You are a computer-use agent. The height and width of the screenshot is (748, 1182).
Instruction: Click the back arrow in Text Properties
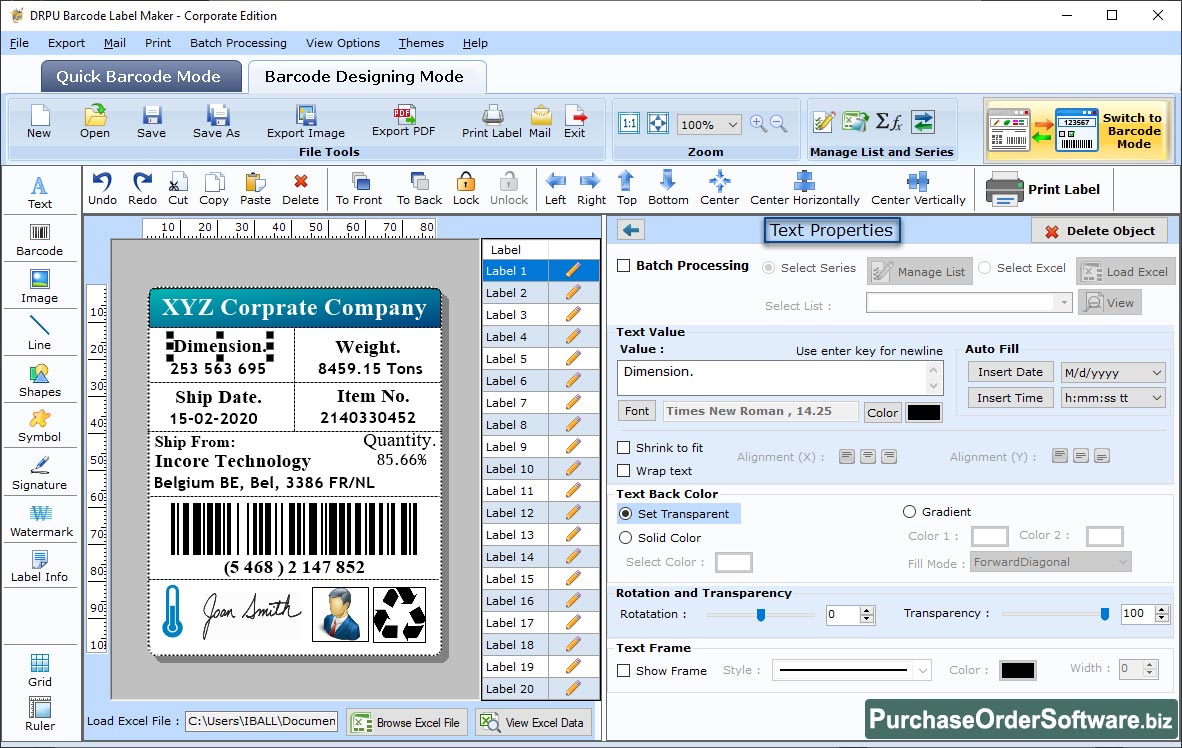[x=631, y=230]
